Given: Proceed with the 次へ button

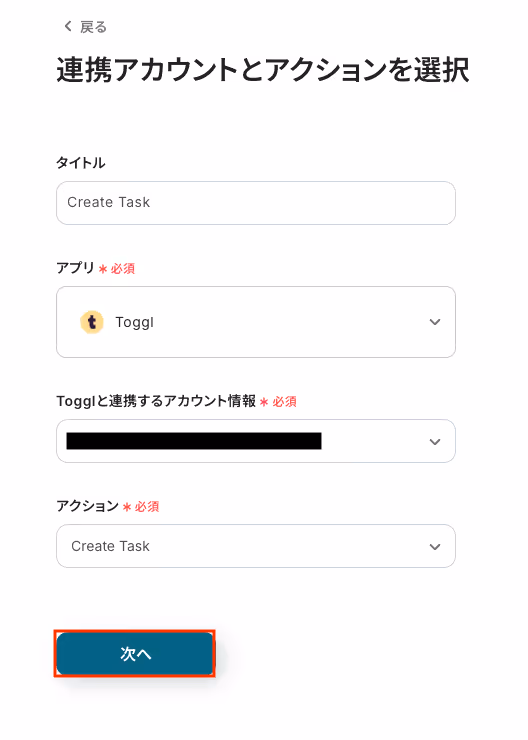Looking at the screenshot, I should coord(135,654).
